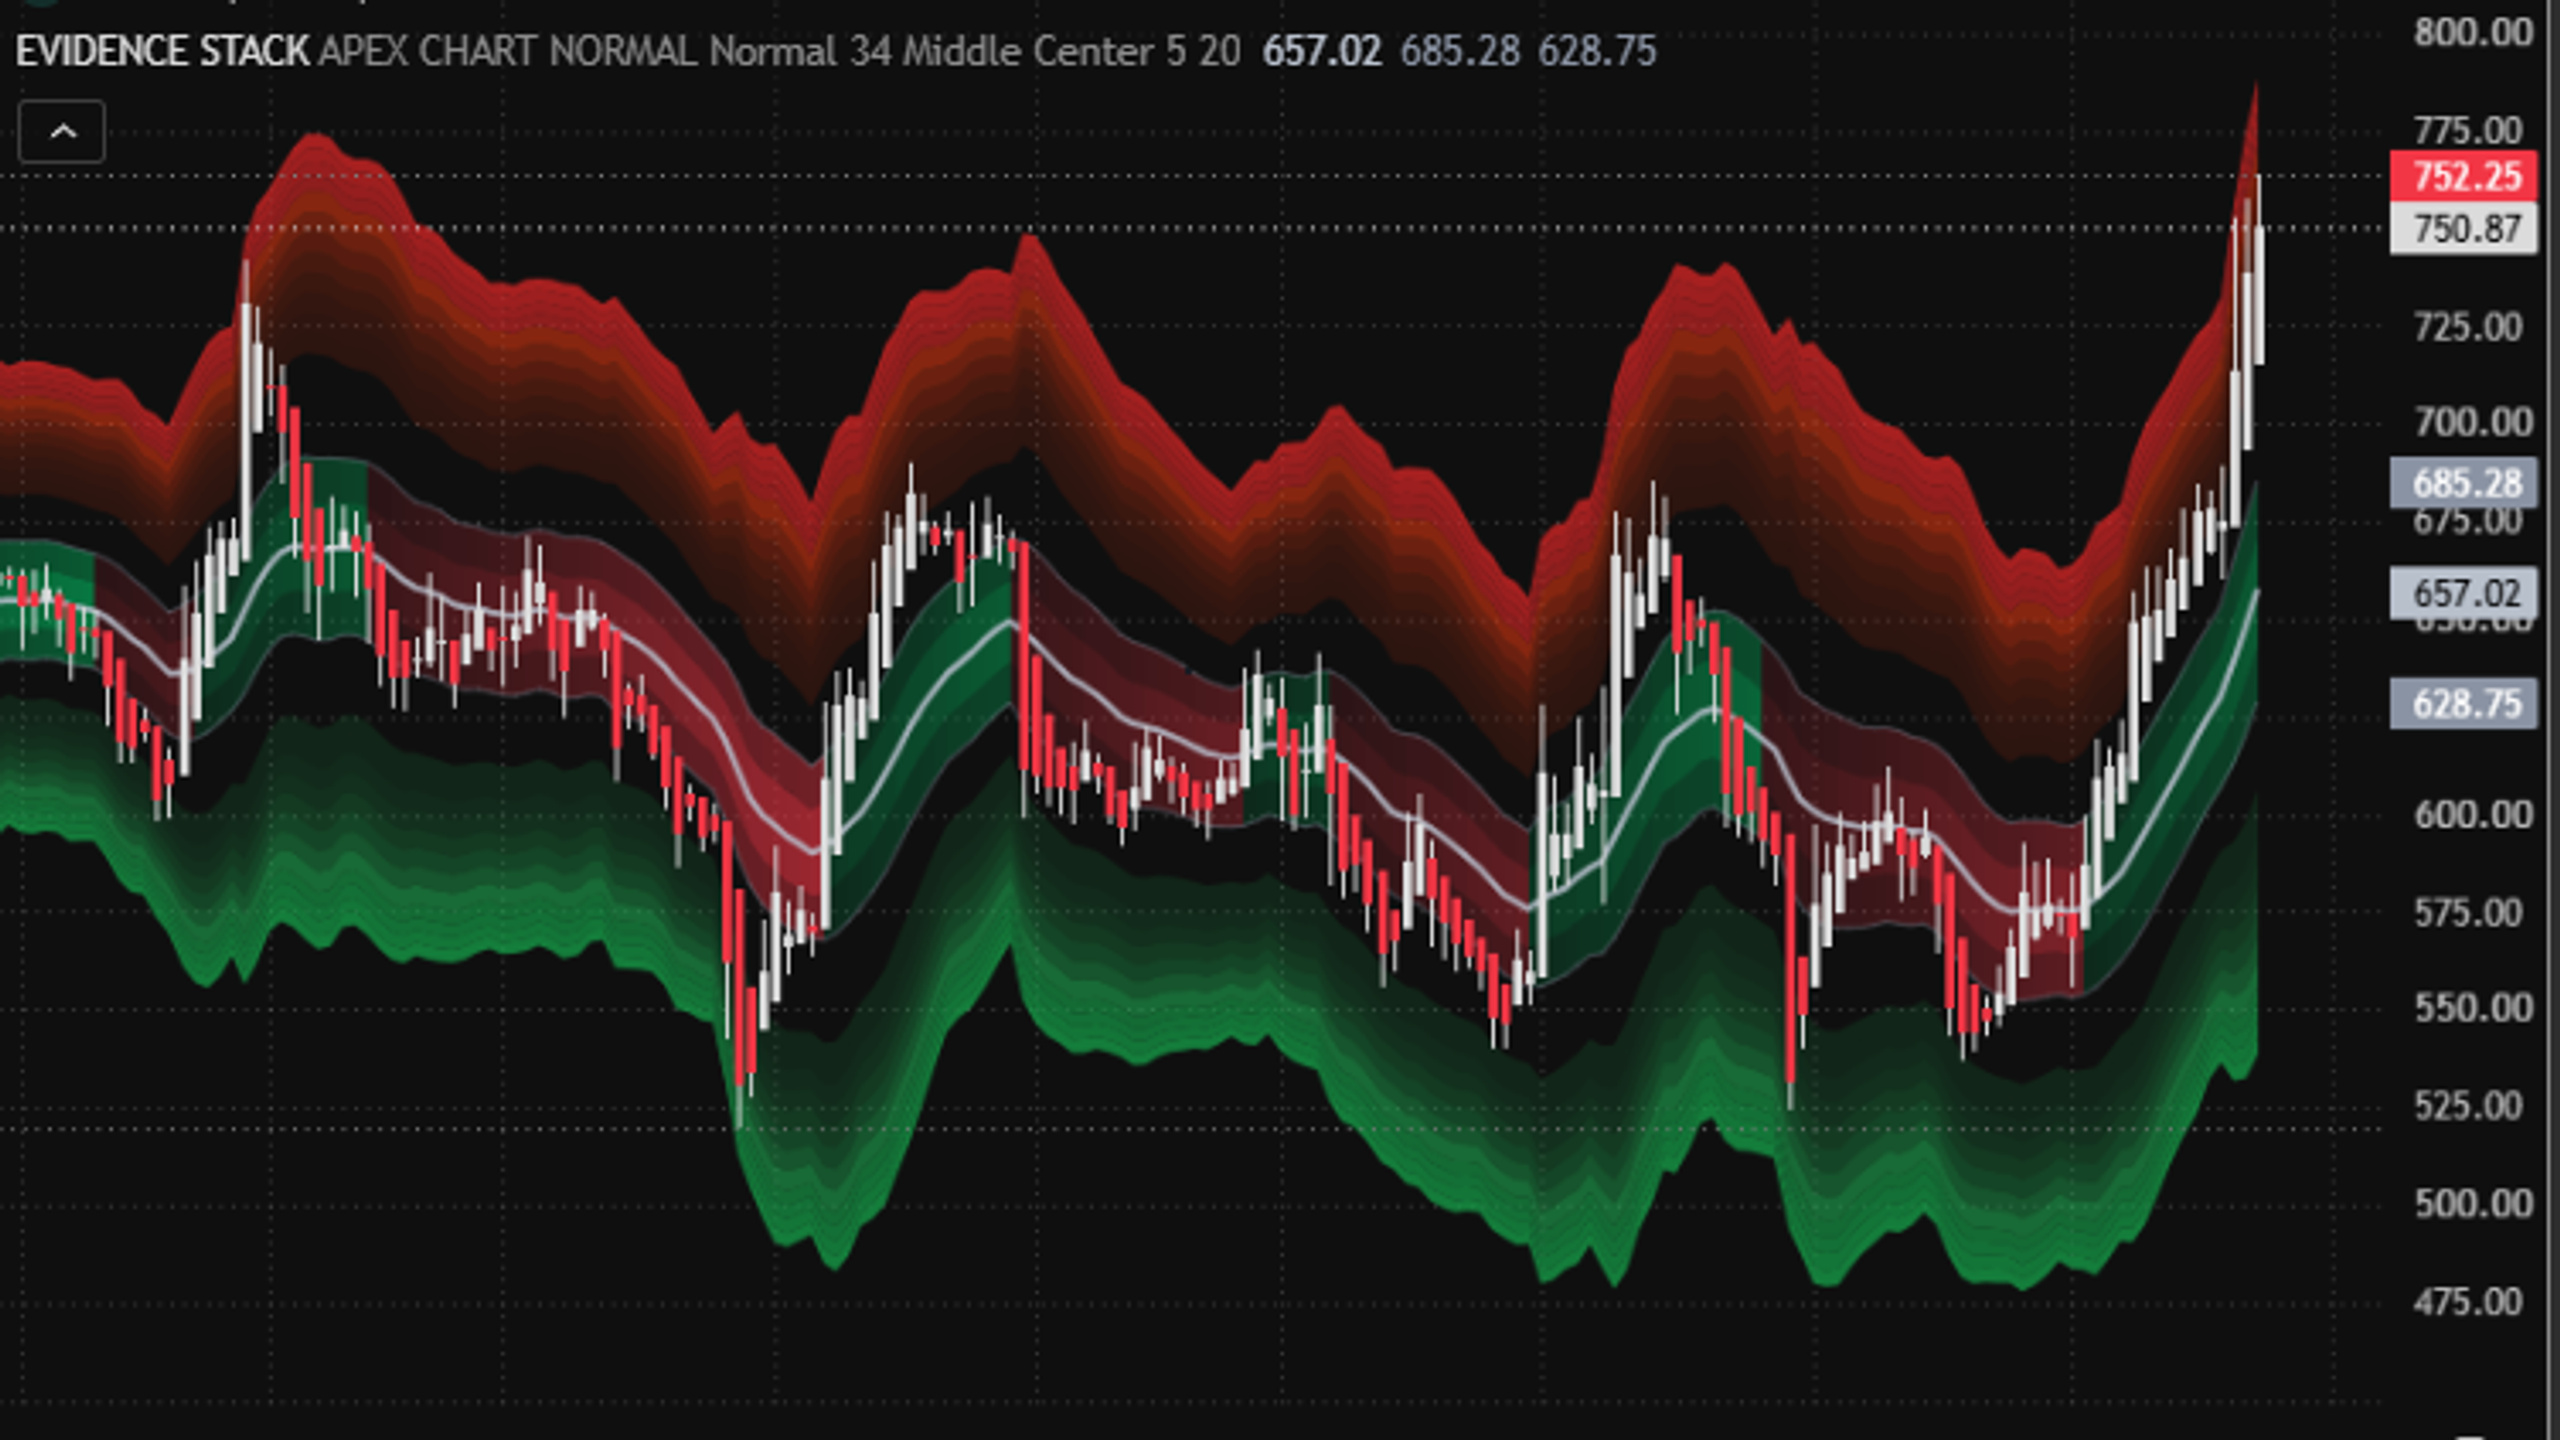
Task: Click the 475.00 price scale label
Action: pos(2468,1301)
